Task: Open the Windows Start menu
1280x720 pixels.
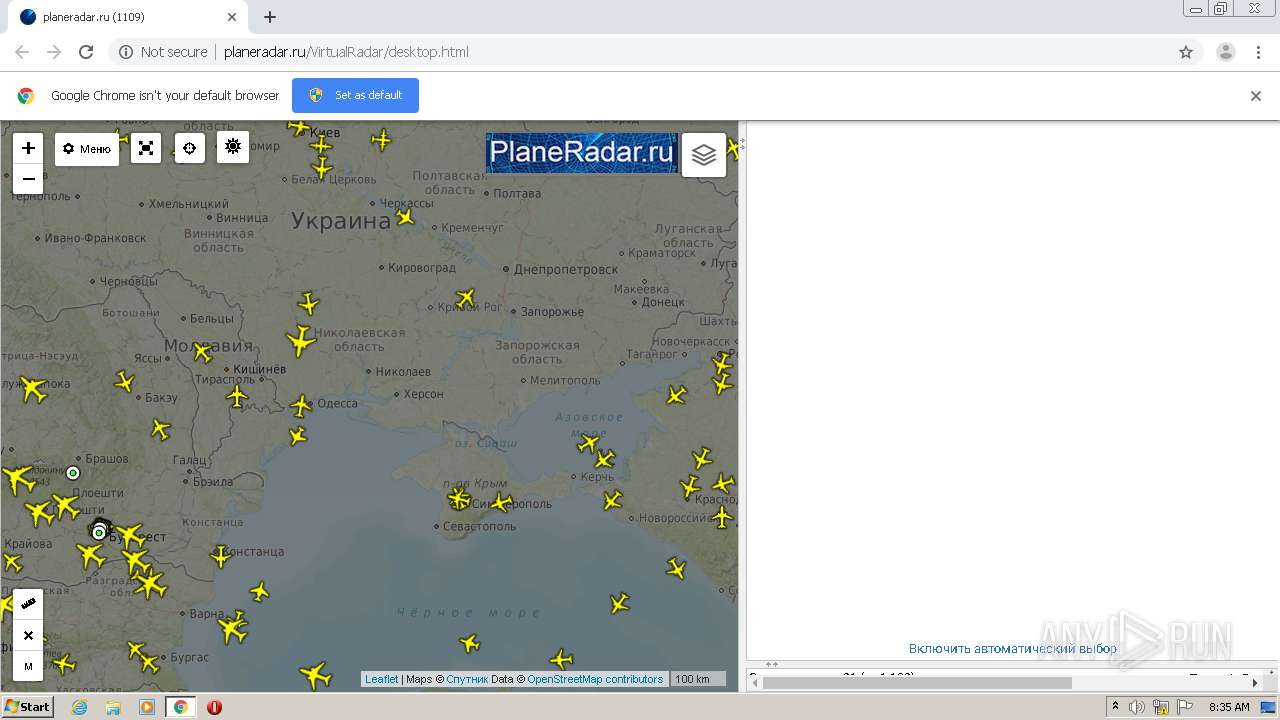Action: (x=28, y=707)
